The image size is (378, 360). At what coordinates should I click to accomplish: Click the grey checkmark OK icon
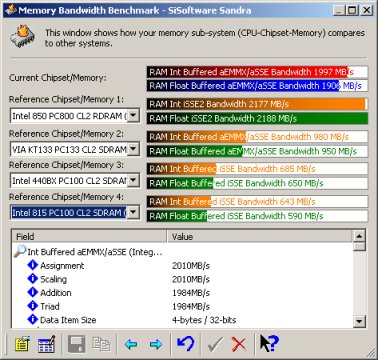215,344
